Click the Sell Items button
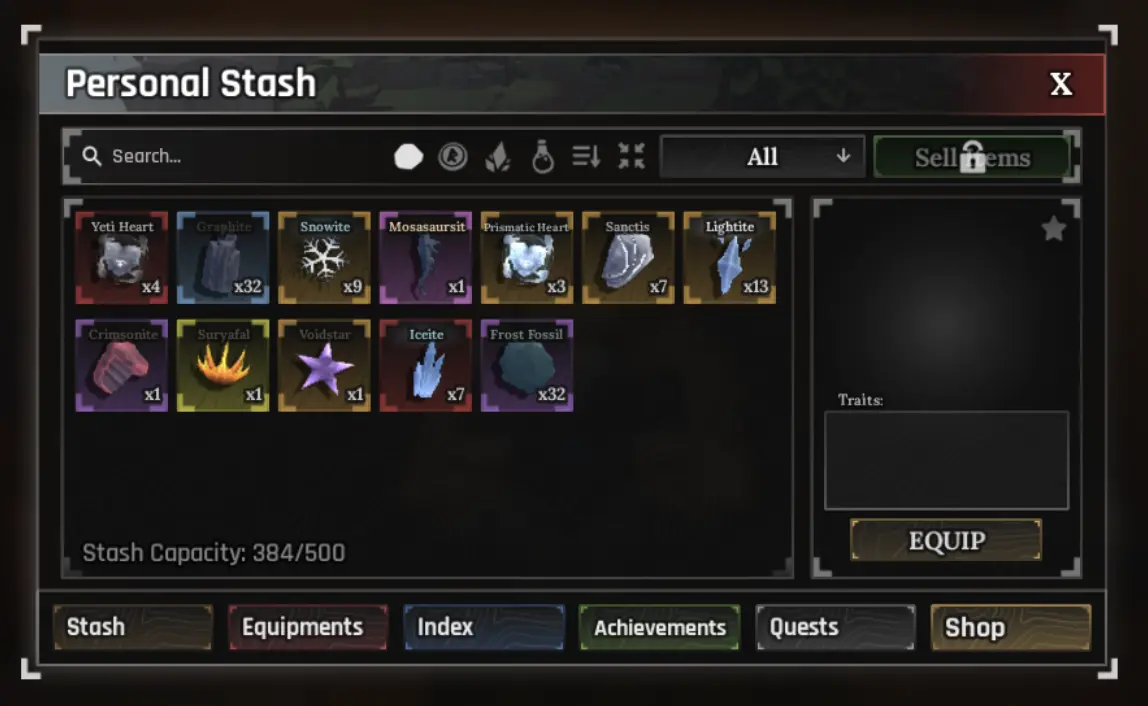This screenshot has height=706, width=1148. point(972,157)
